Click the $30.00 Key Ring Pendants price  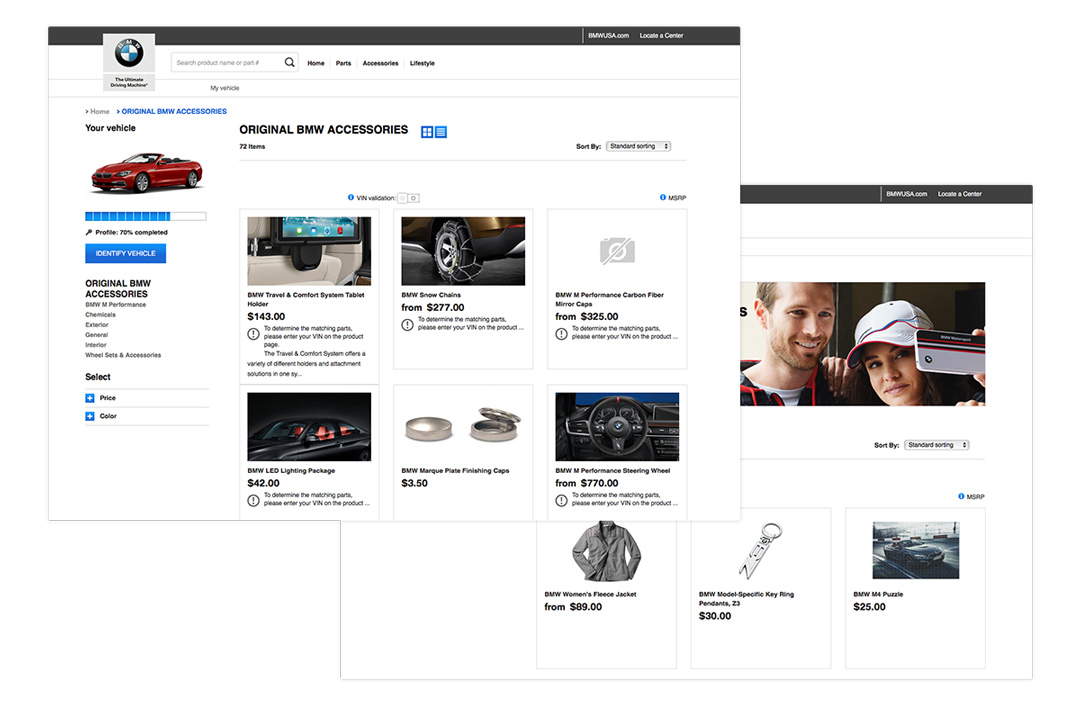[715, 616]
